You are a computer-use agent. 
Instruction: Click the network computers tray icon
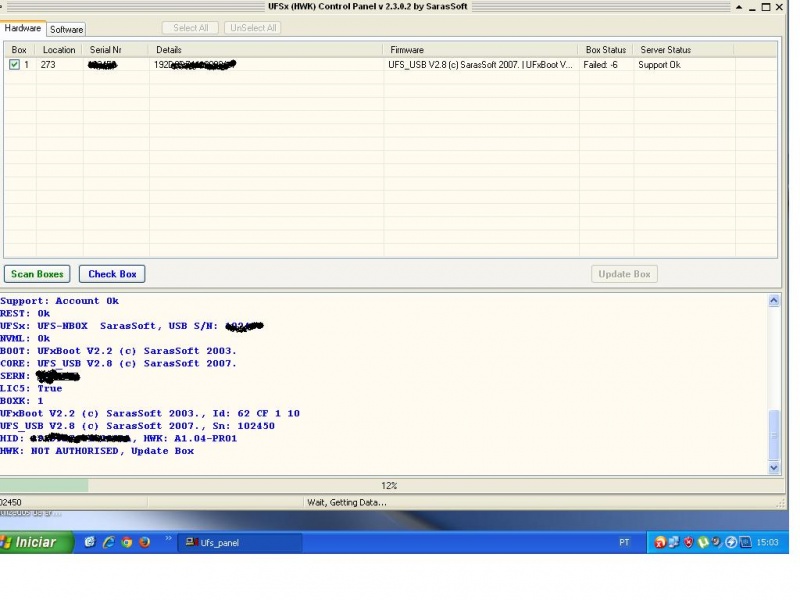pos(674,542)
